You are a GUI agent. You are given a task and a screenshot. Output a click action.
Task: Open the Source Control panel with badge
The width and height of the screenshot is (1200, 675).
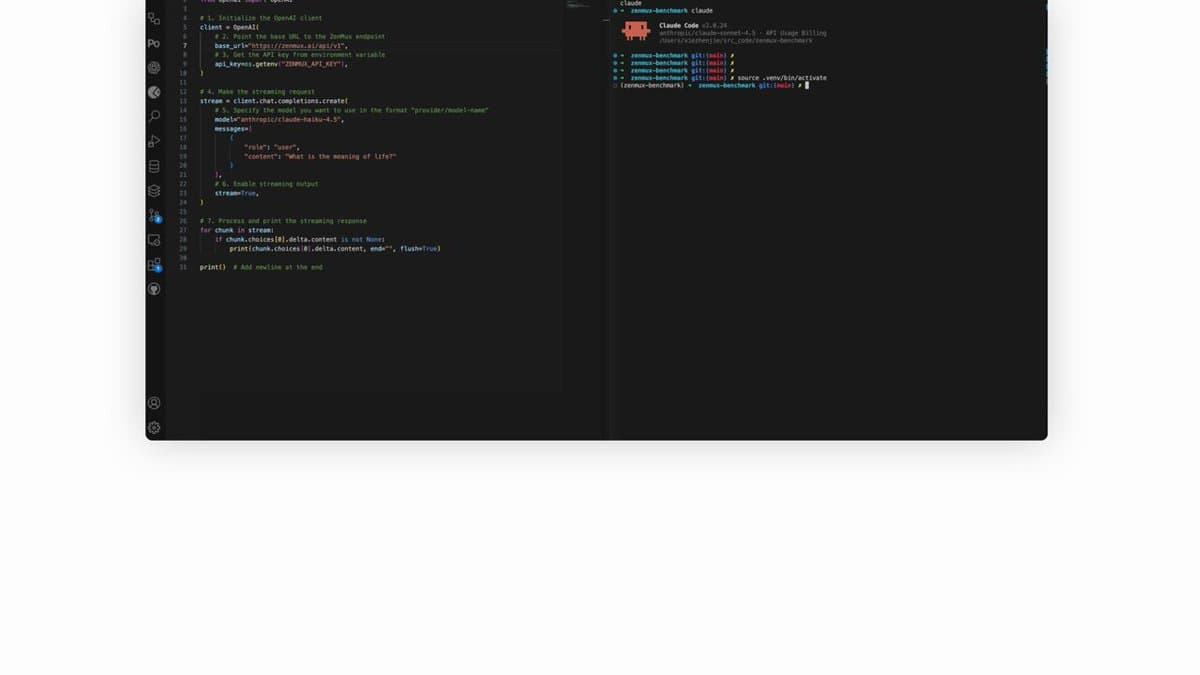click(x=154, y=215)
